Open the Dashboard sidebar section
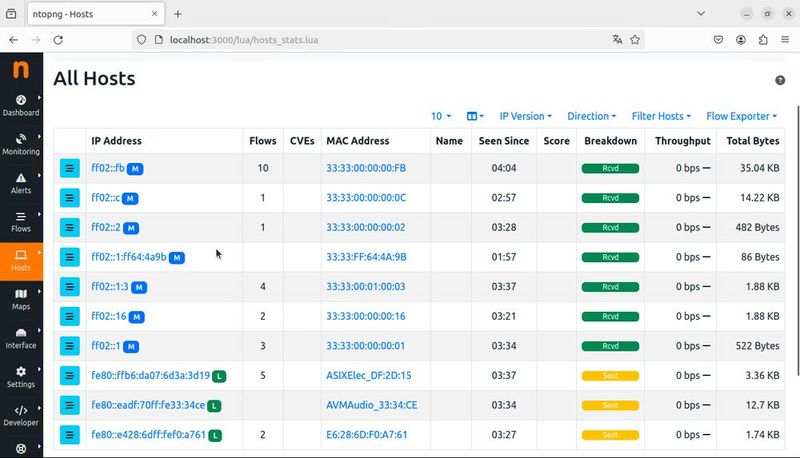Image resolution: width=800 pixels, height=458 pixels. pos(21,104)
